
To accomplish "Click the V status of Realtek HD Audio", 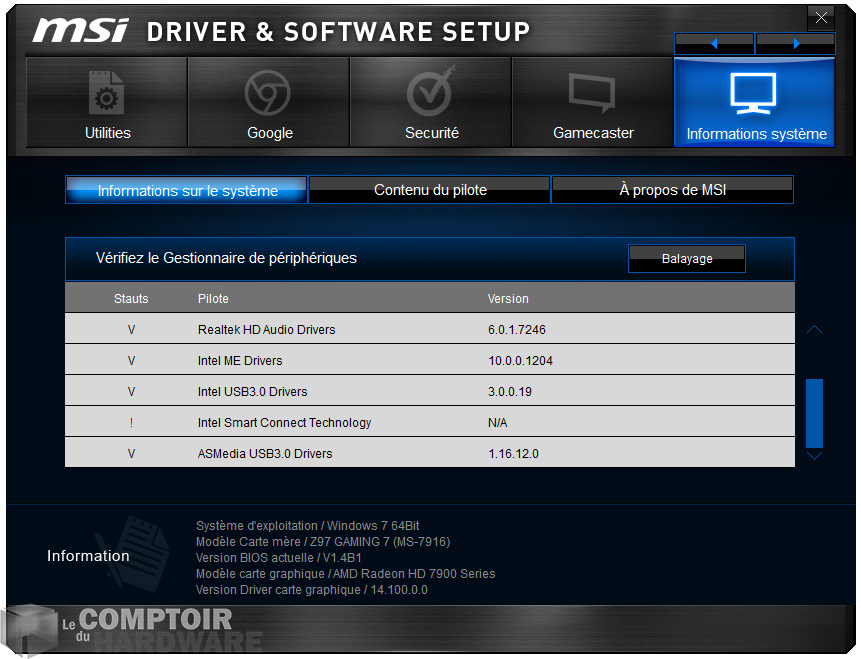I will (x=131, y=330).
